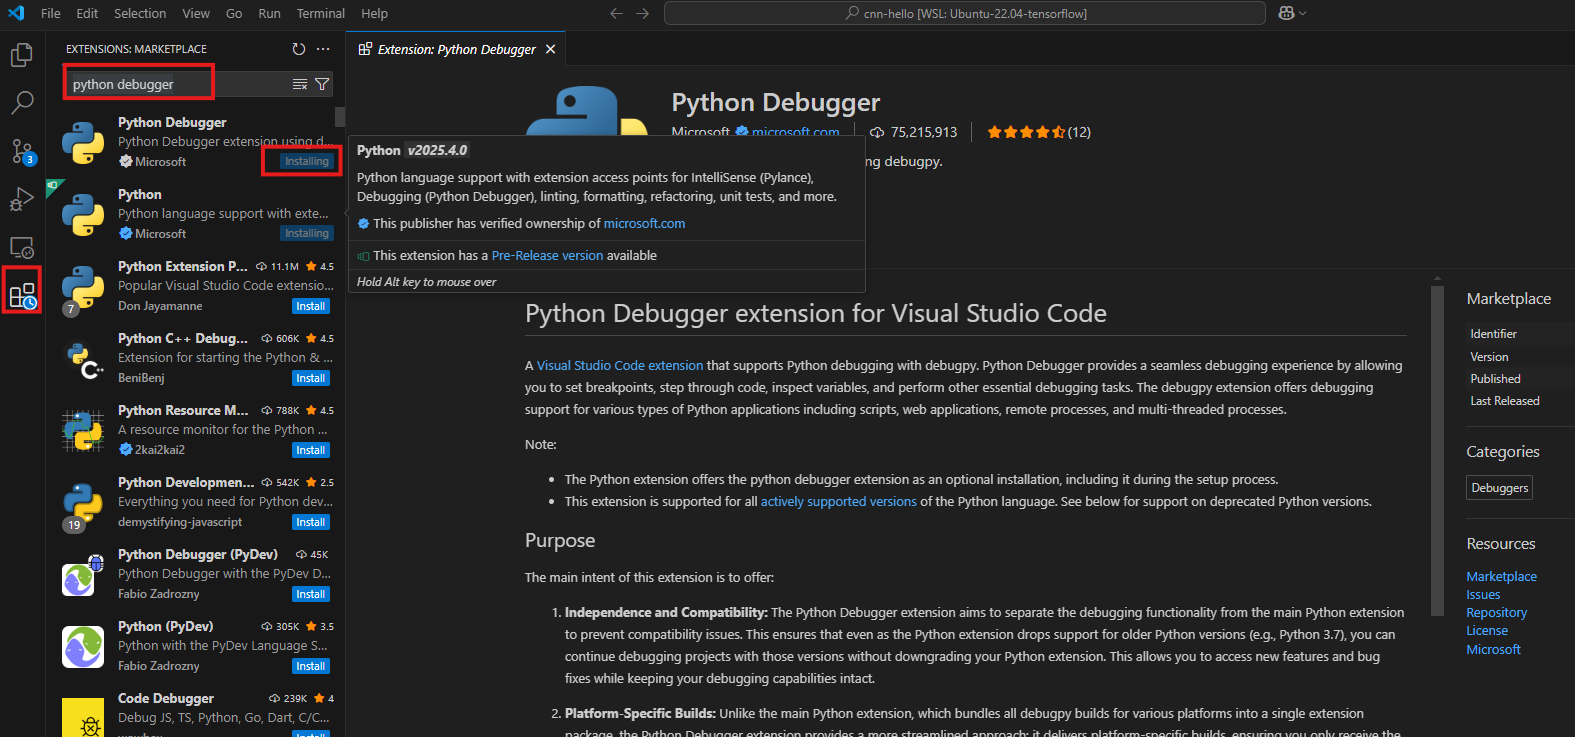Open the Source Control view
The width and height of the screenshot is (1575, 737).
tap(22, 151)
